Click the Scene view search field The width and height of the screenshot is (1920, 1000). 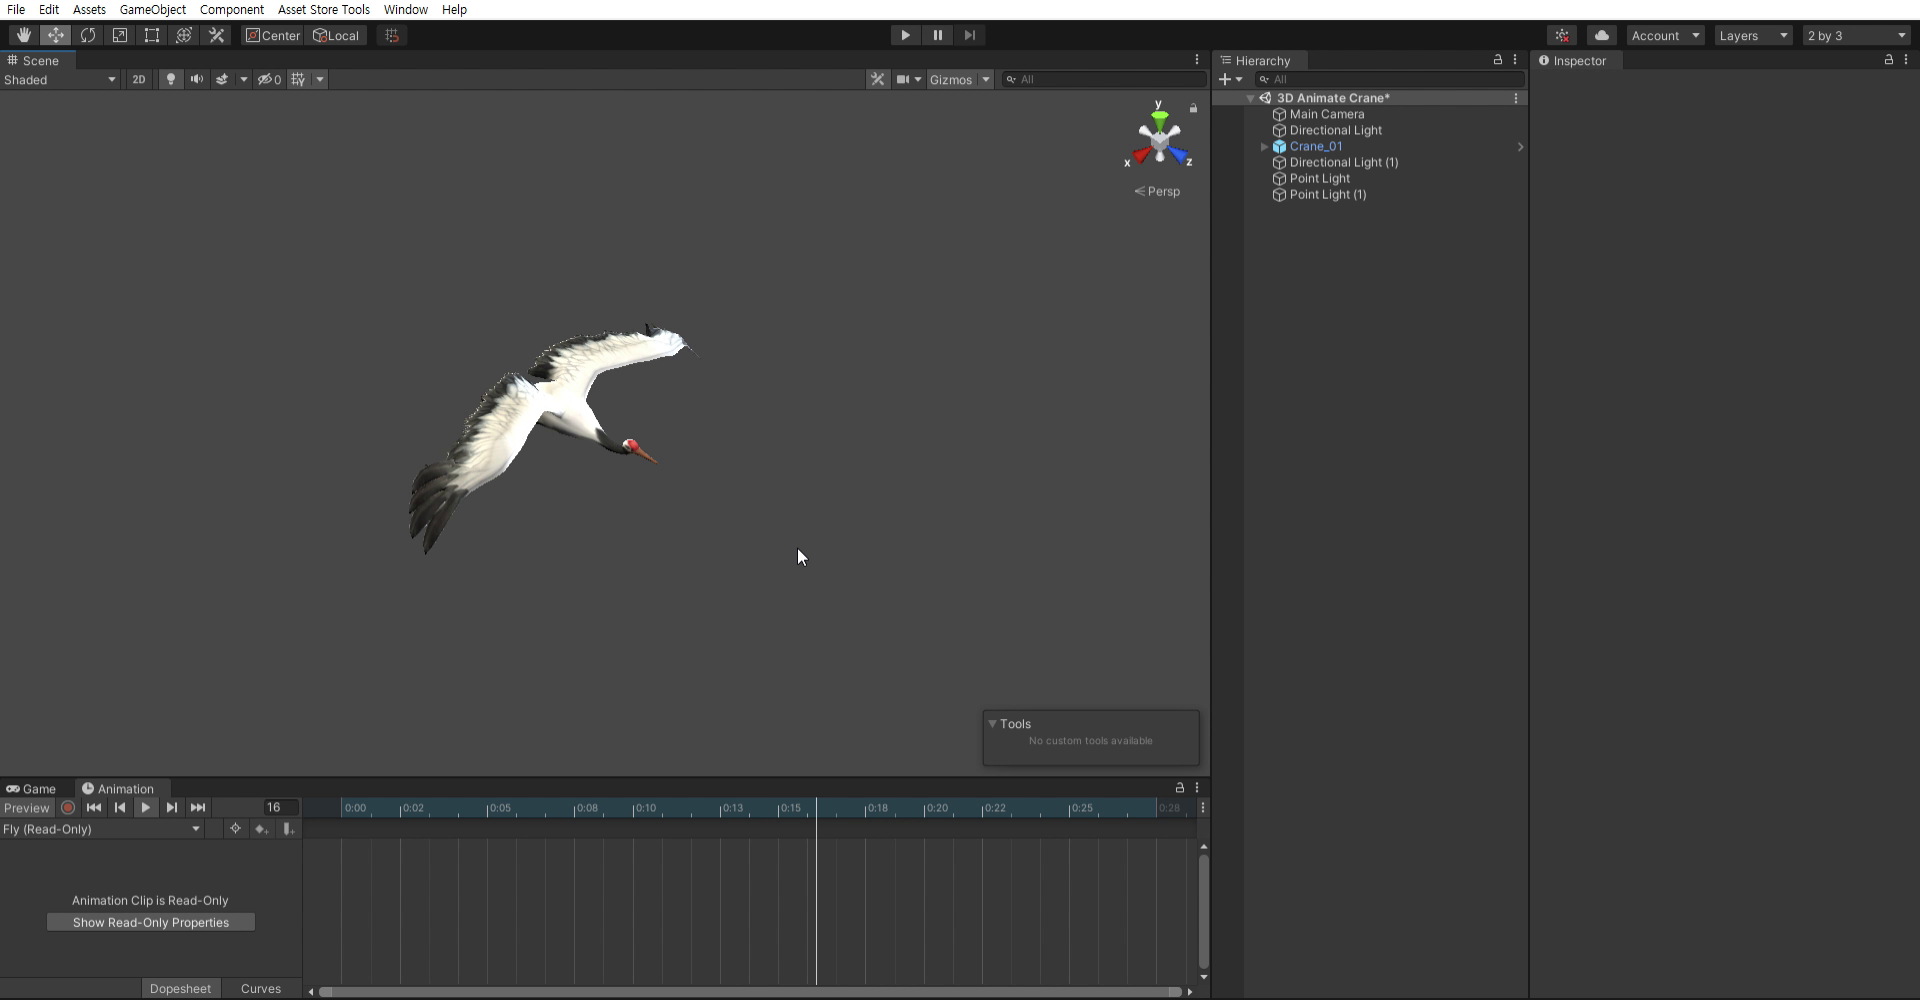point(1104,79)
